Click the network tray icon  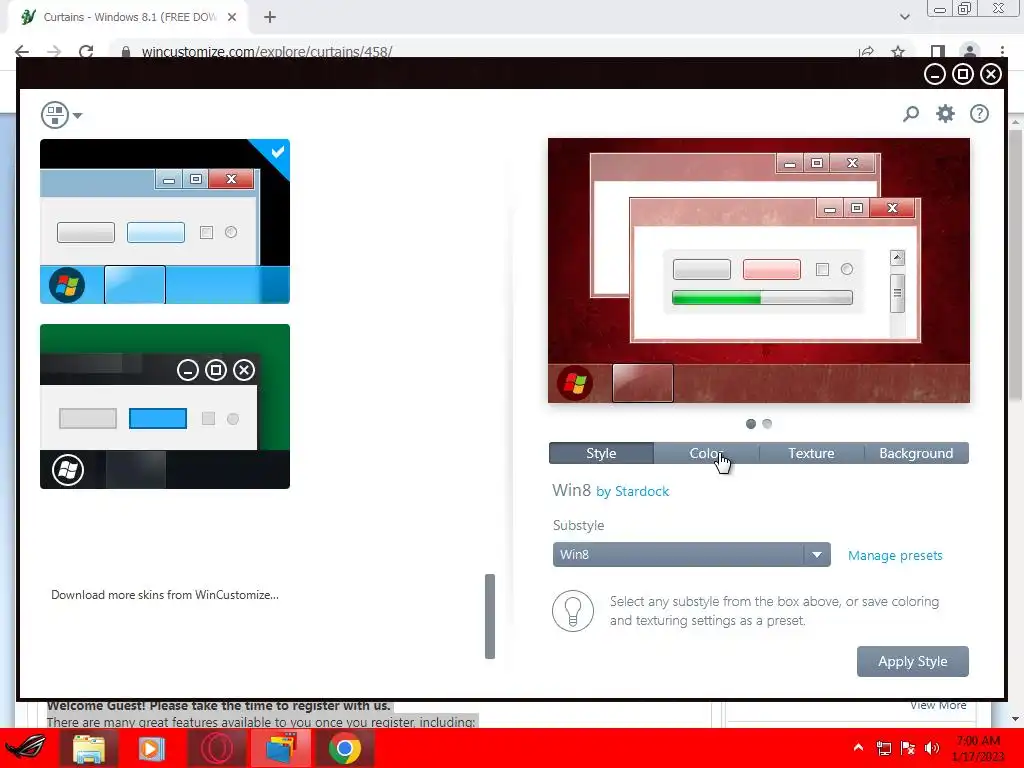click(884, 748)
